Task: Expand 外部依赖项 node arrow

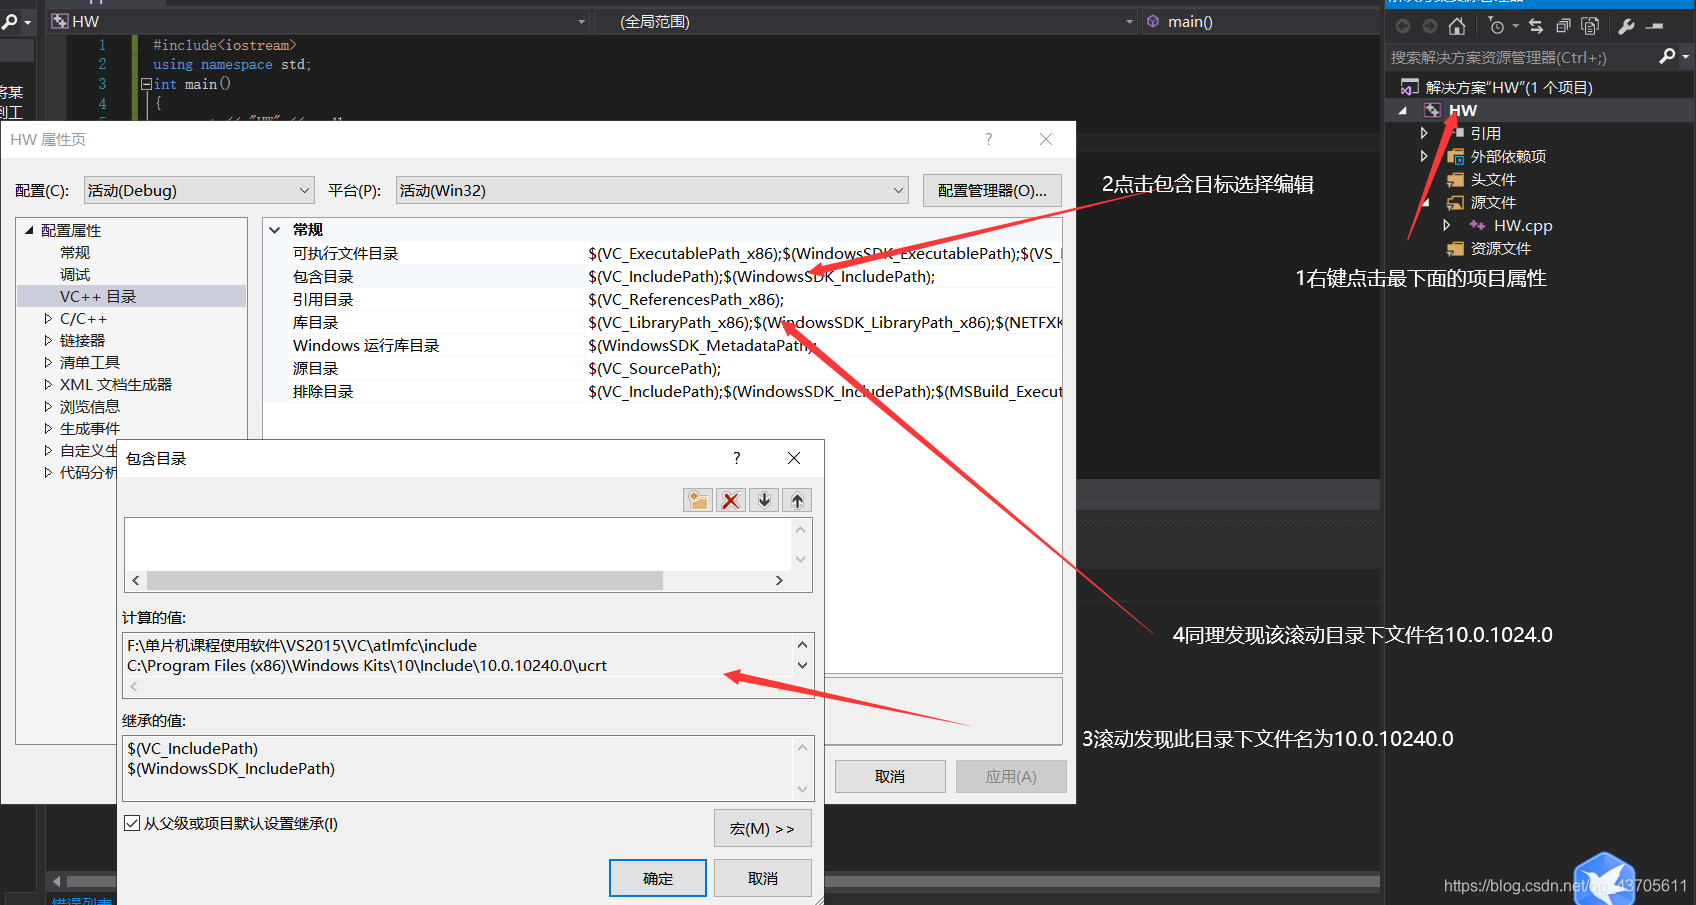Action: point(1424,156)
